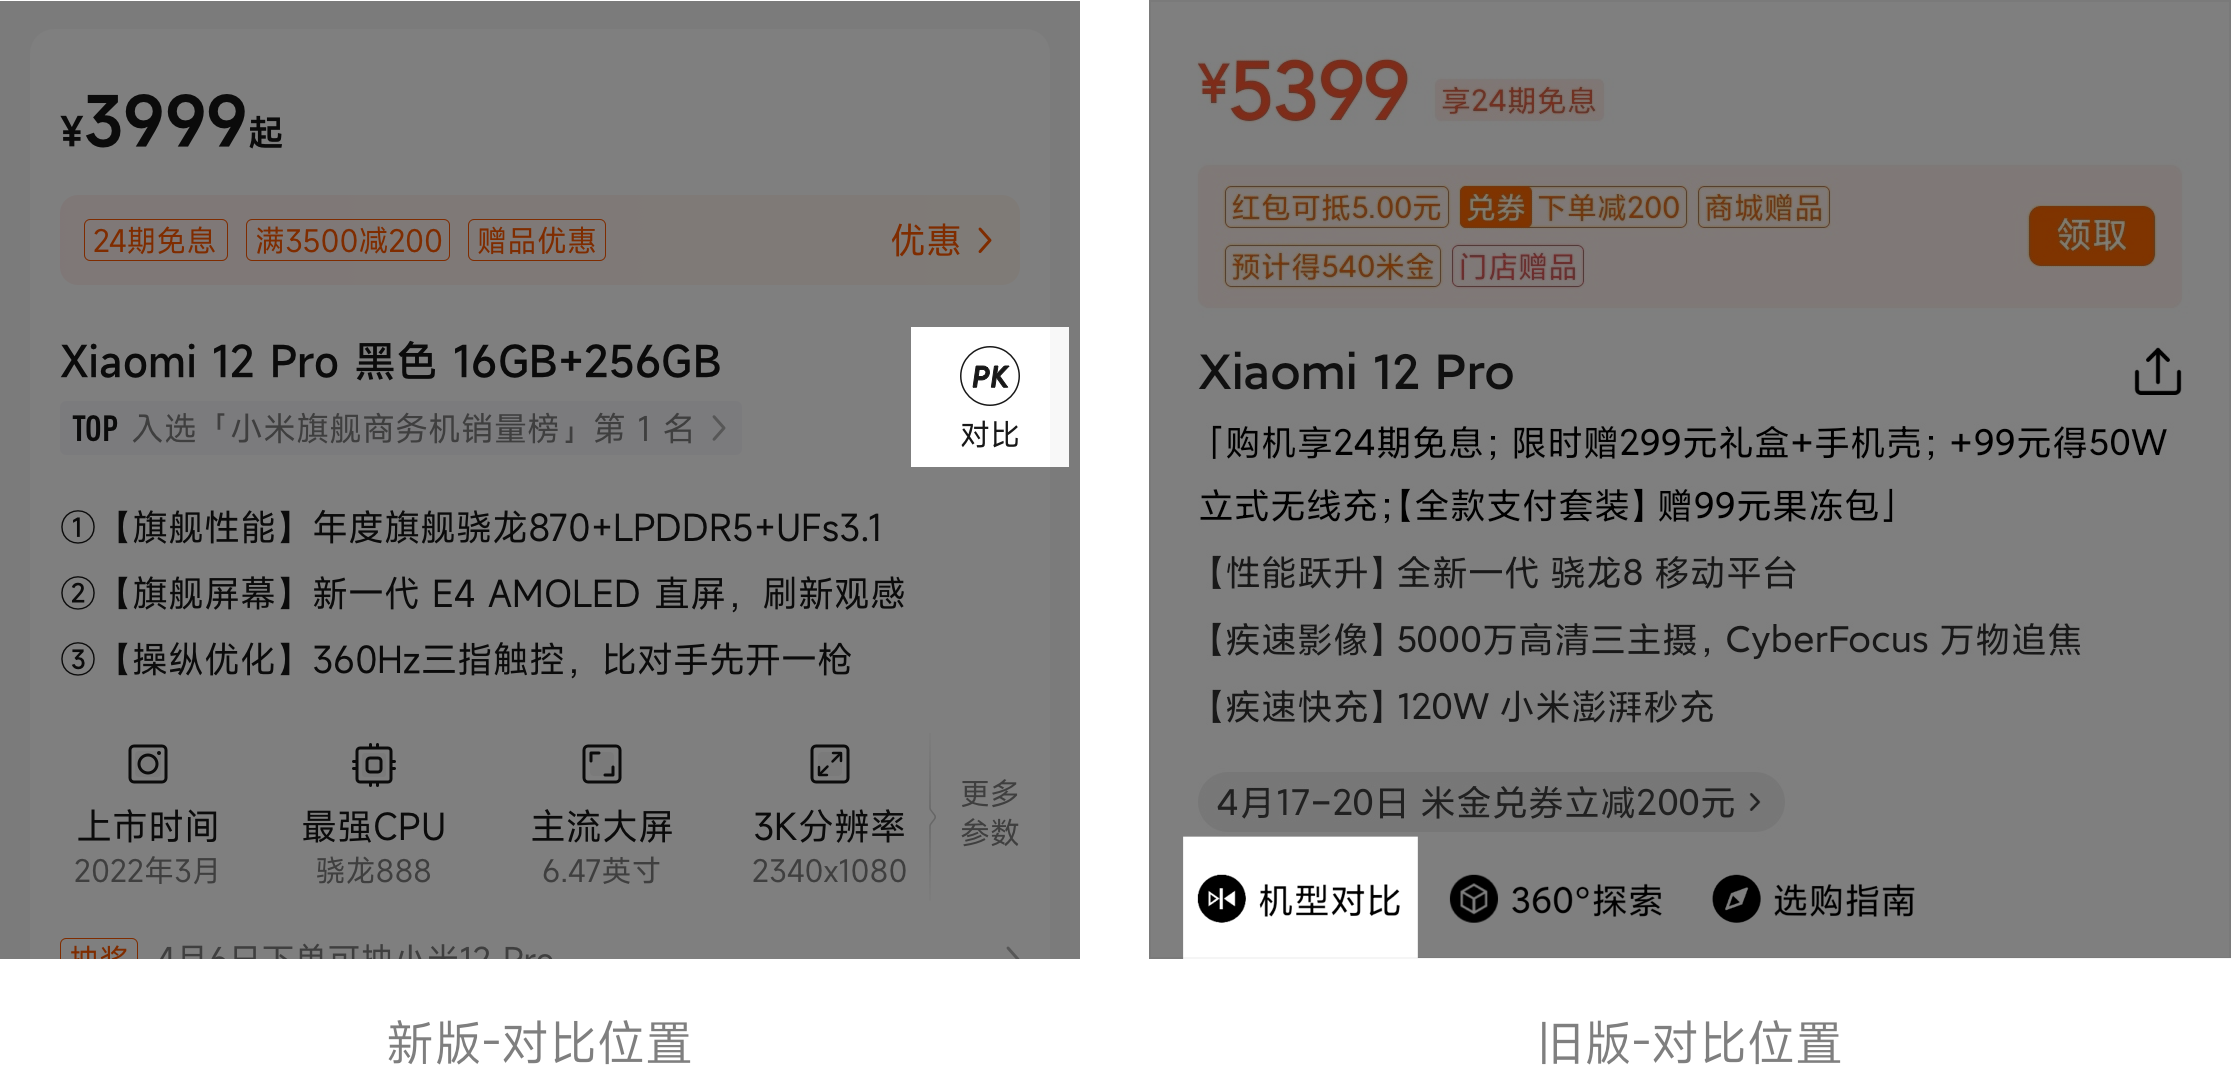Tap the 主流大屏 screen icon
Viewport: 2231px width, 1075px height.
pyautogui.click(x=601, y=764)
